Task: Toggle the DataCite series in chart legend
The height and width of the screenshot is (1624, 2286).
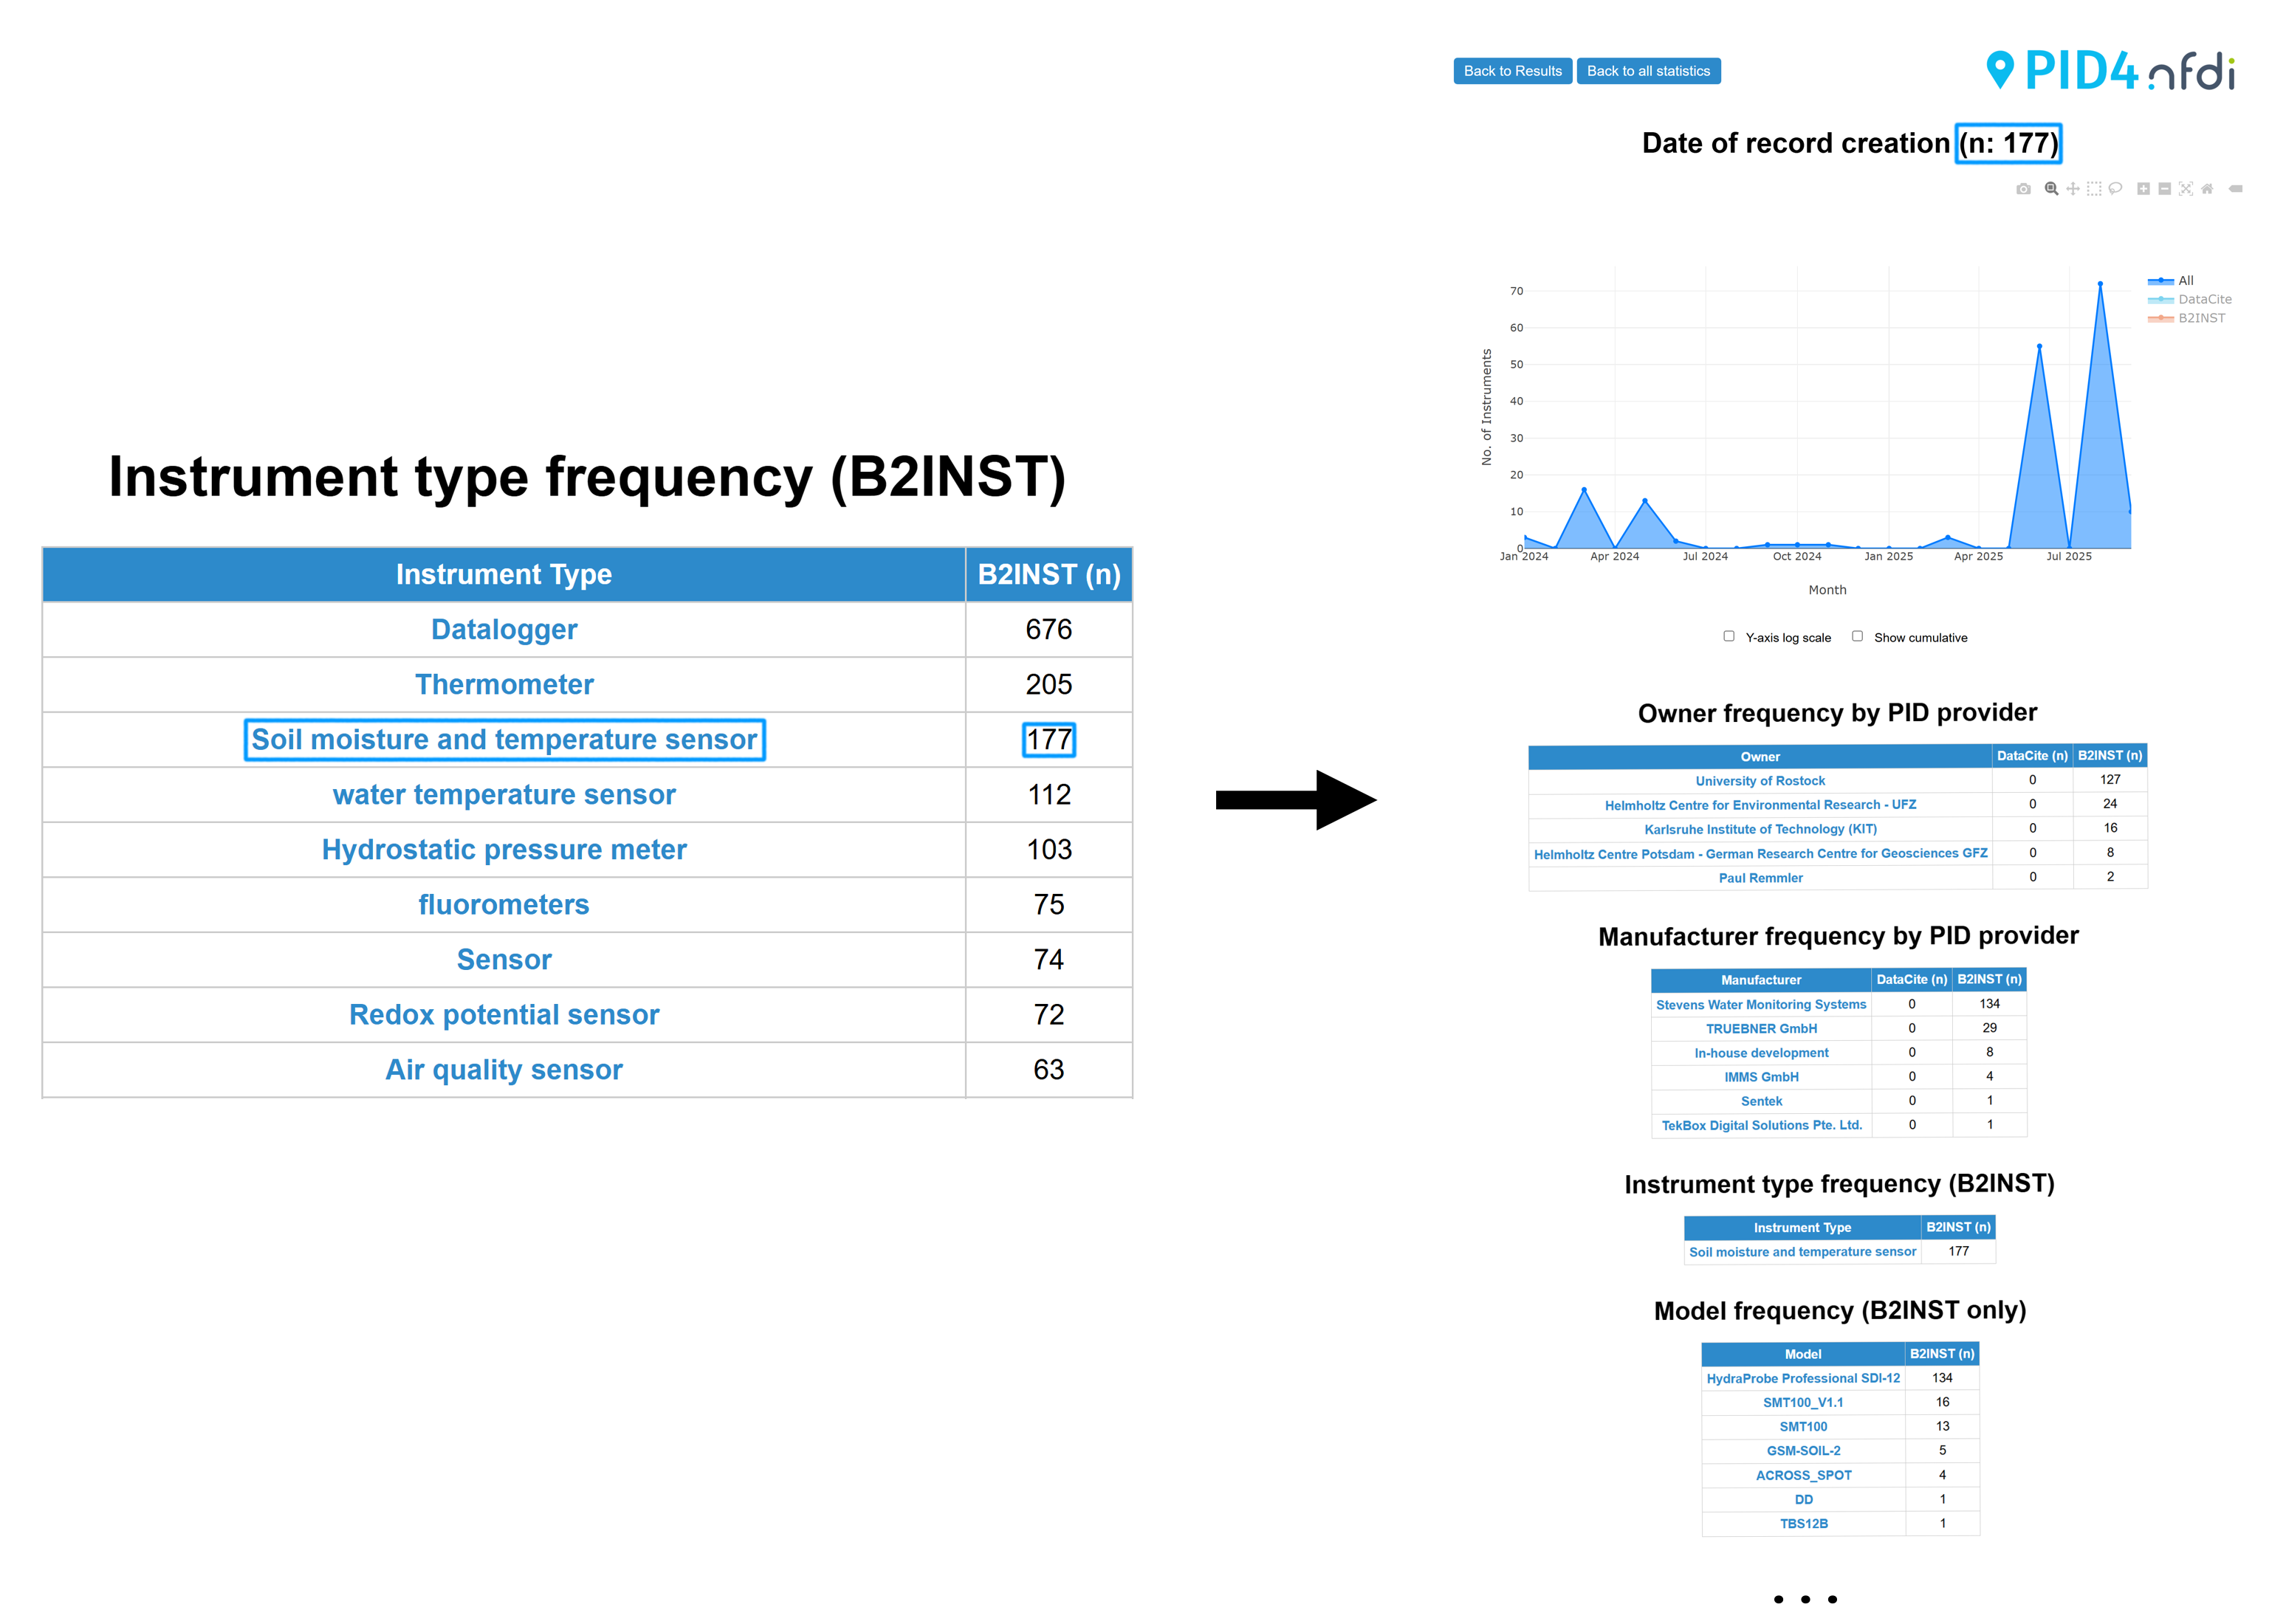Action: point(2203,299)
